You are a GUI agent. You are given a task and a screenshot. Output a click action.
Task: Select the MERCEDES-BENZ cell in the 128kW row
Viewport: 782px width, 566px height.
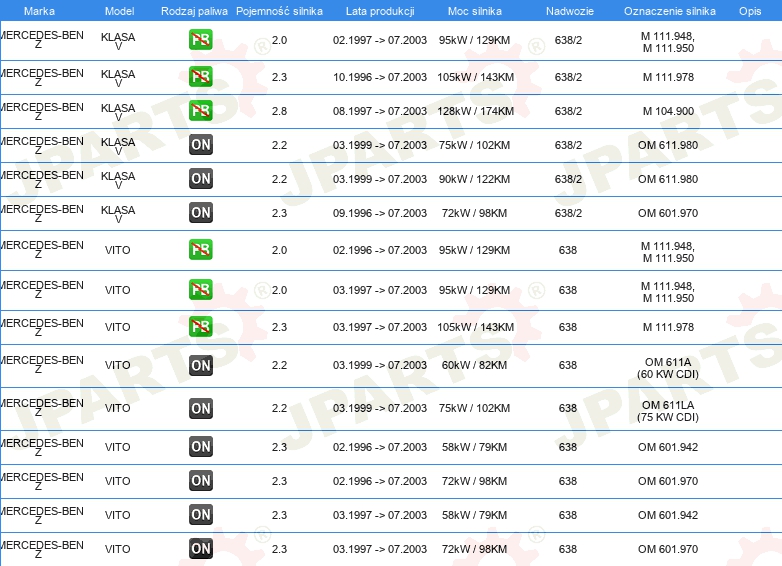(x=42, y=111)
